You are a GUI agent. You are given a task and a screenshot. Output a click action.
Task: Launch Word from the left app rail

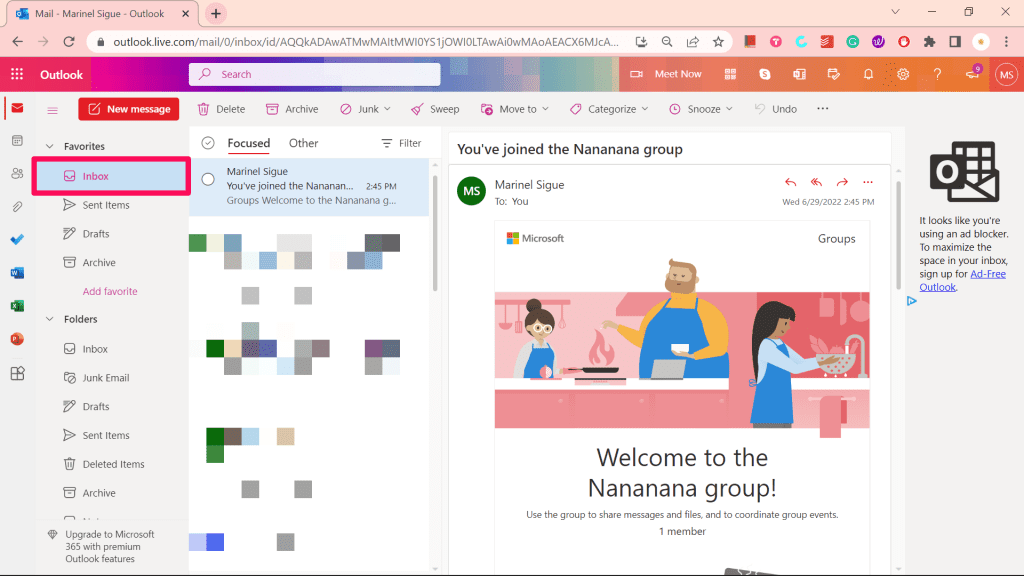click(17, 273)
